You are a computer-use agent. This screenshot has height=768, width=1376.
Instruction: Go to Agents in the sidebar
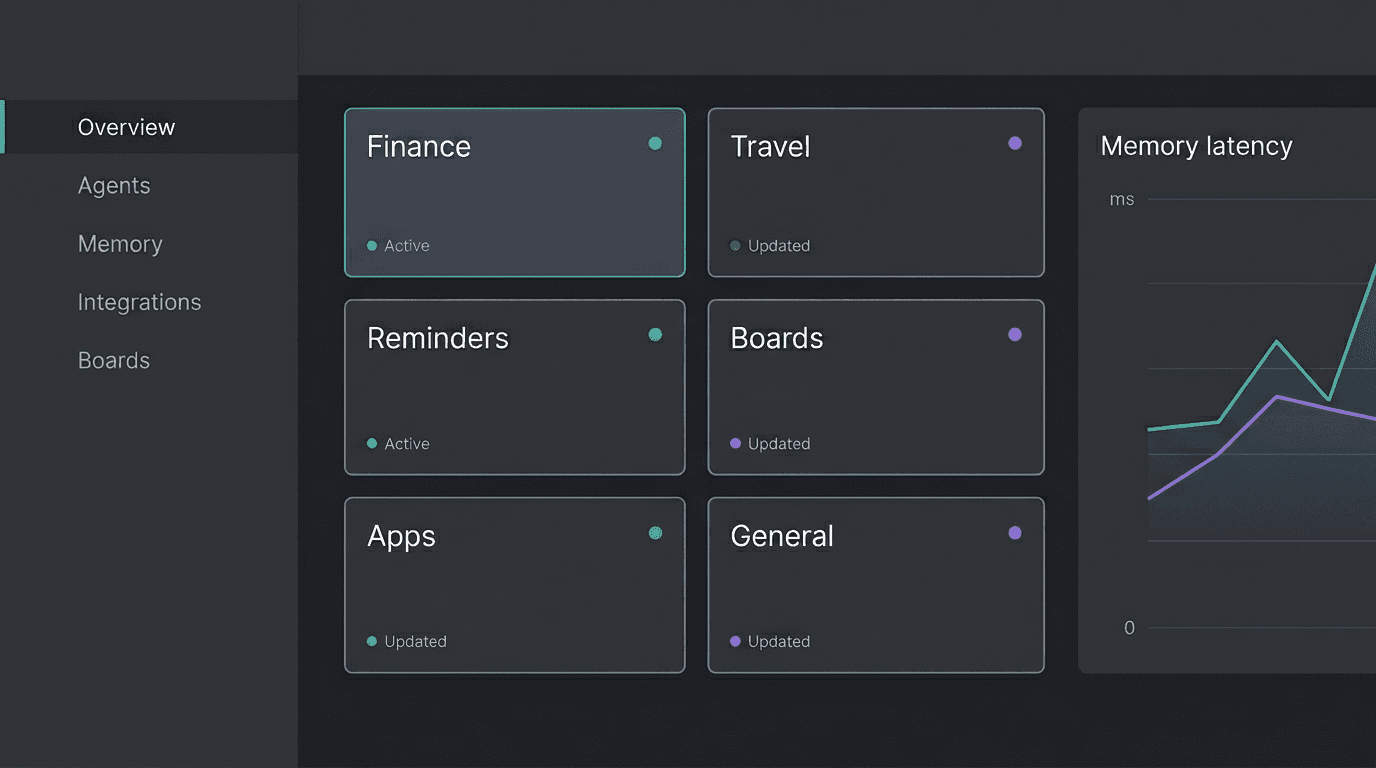click(x=114, y=186)
